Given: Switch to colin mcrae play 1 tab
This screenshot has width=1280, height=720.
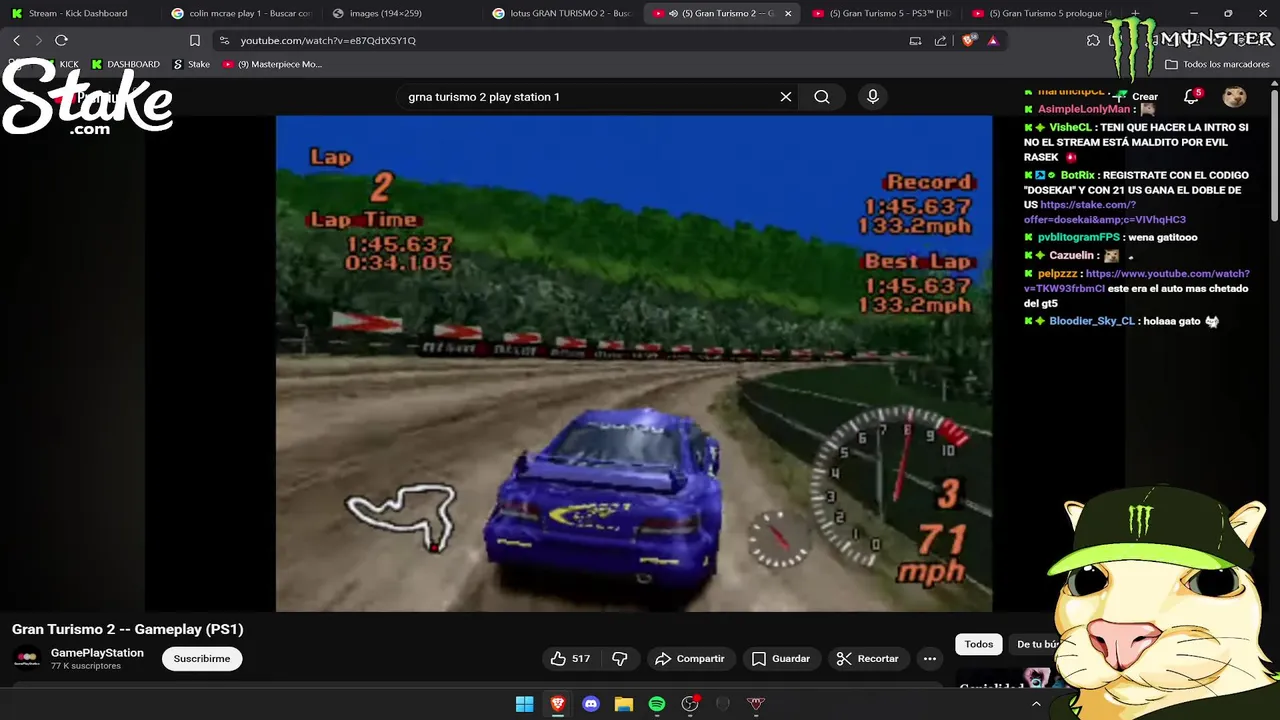Looking at the screenshot, I should pyautogui.click(x=240, y=13).
